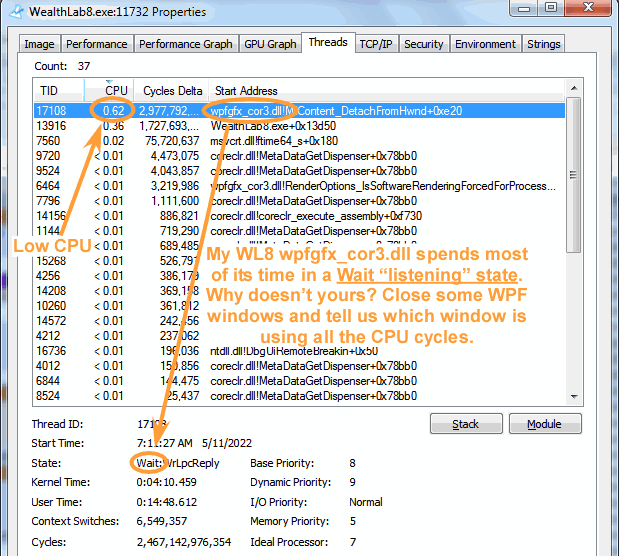
Task: Select thread row TID 9524
Action: [299, 171]
